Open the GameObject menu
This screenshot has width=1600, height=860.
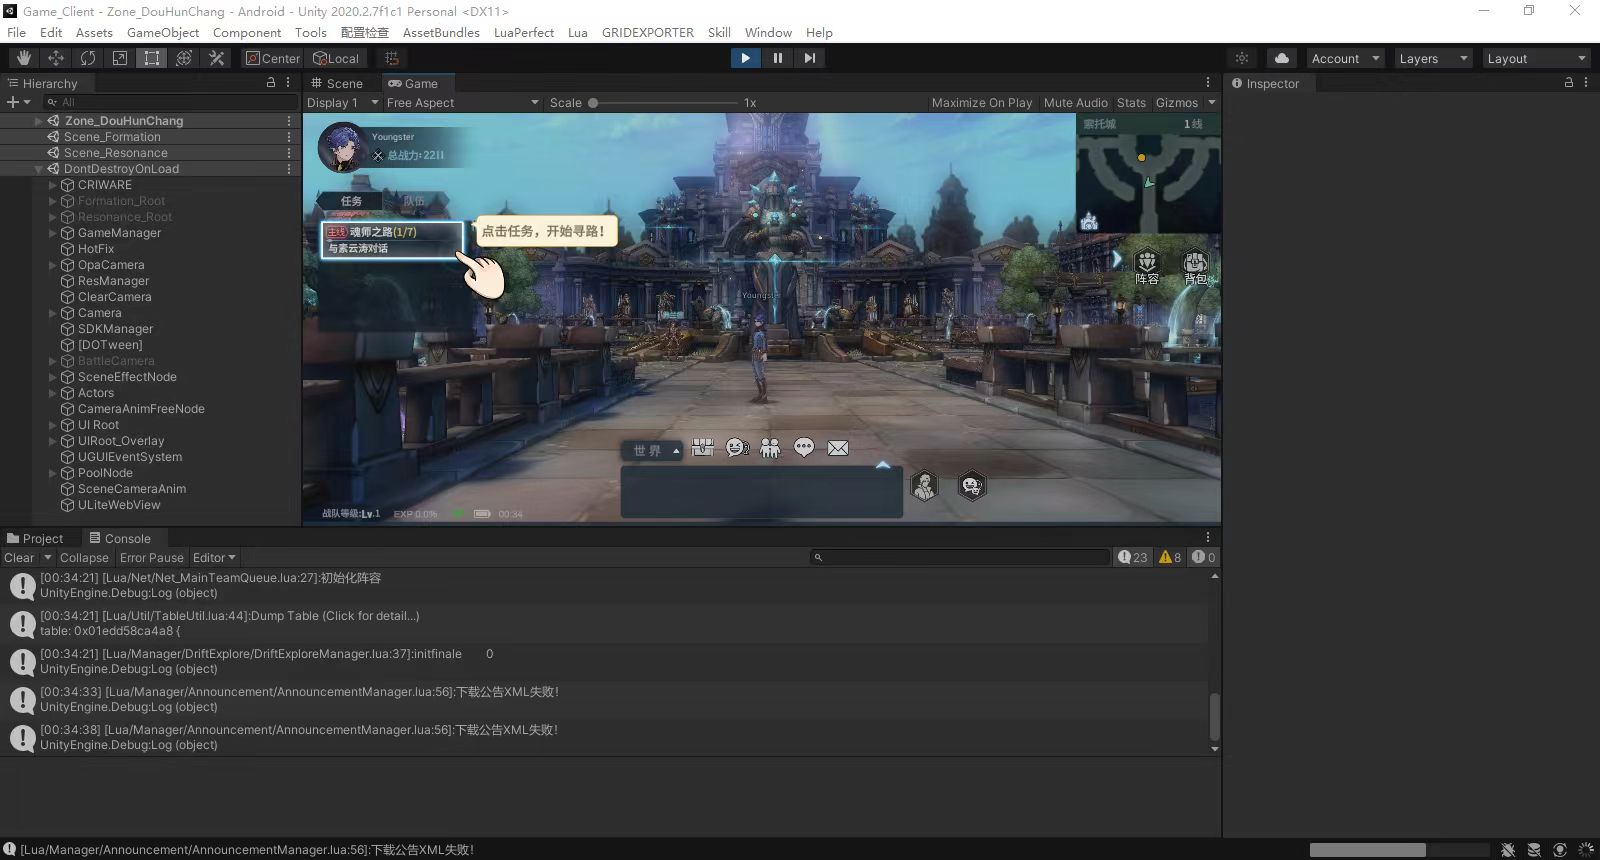(163, 32)
